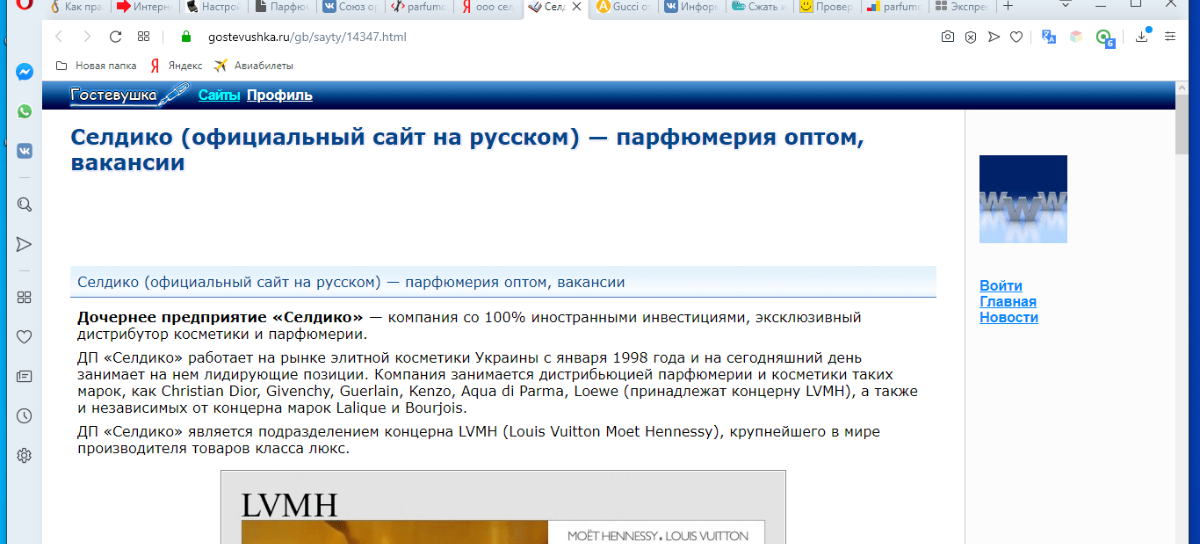Go back with the toolbar arrow
The image size is (1200, 544).
pyautogui.click(x=58, y=37)
